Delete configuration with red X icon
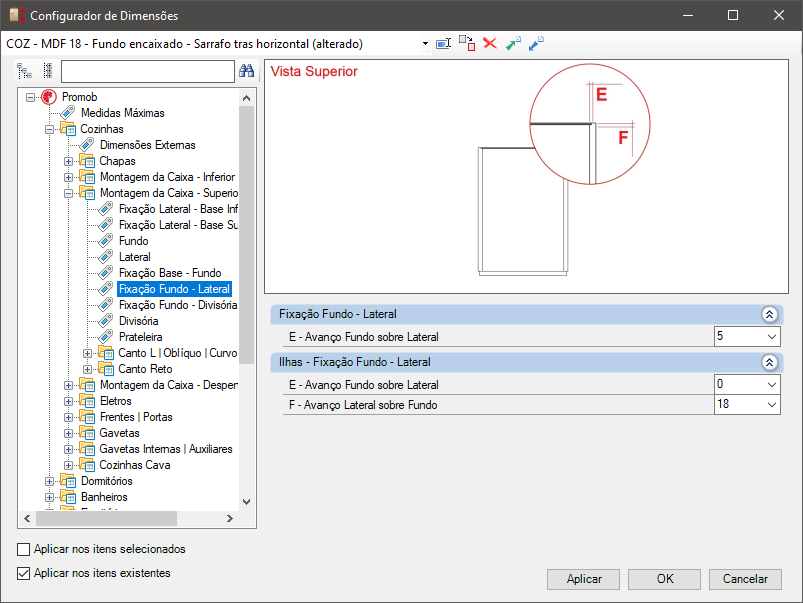Viewport: 803px width, 603px height. [490, 44]
